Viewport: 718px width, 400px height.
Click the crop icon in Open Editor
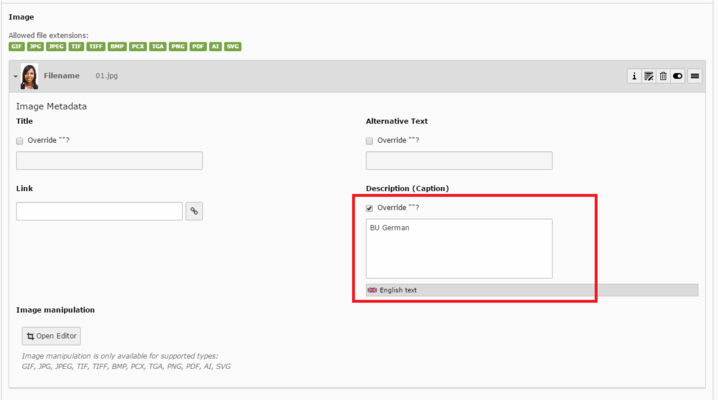coord(30,336)
